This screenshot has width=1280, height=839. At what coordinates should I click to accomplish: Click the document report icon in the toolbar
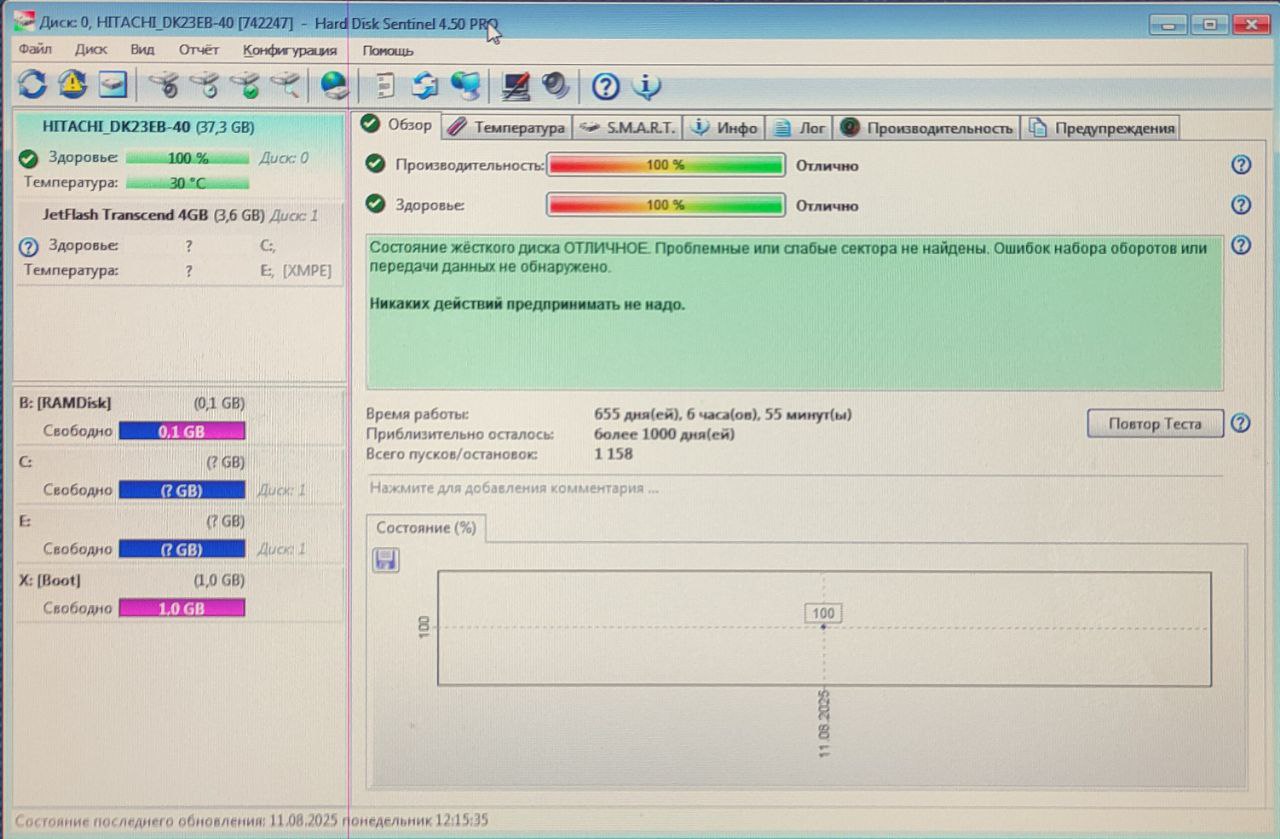coord(385,85)
